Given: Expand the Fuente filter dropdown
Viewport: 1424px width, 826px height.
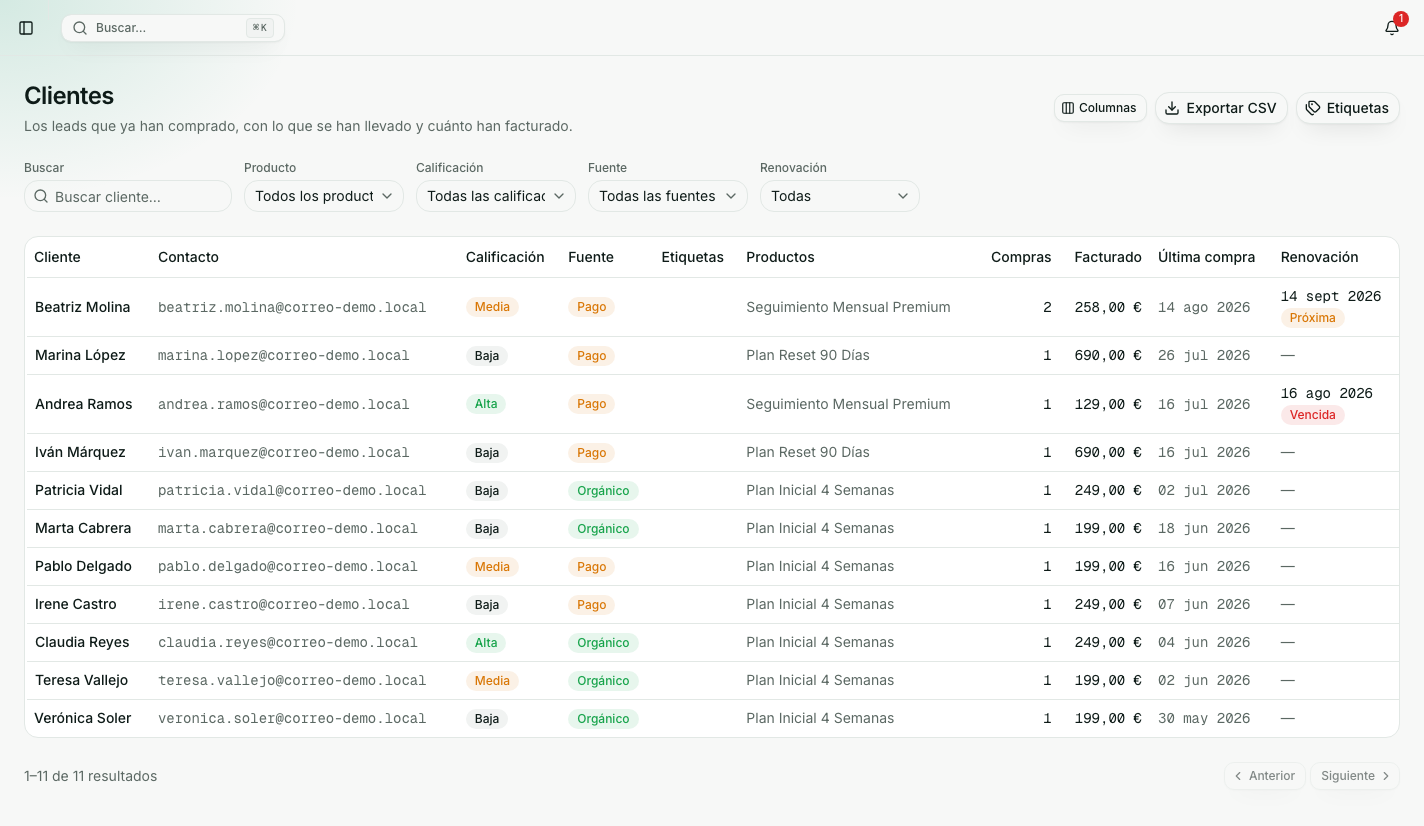Looking at the screenshot, I should [x=668, y=196].
